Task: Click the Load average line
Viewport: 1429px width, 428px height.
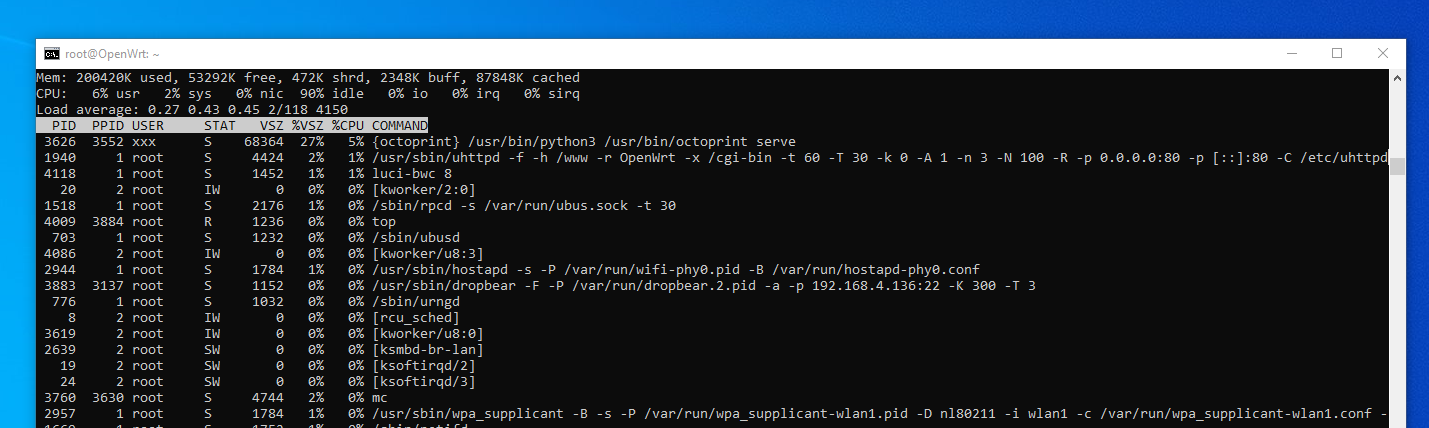Action: point(192,110)
